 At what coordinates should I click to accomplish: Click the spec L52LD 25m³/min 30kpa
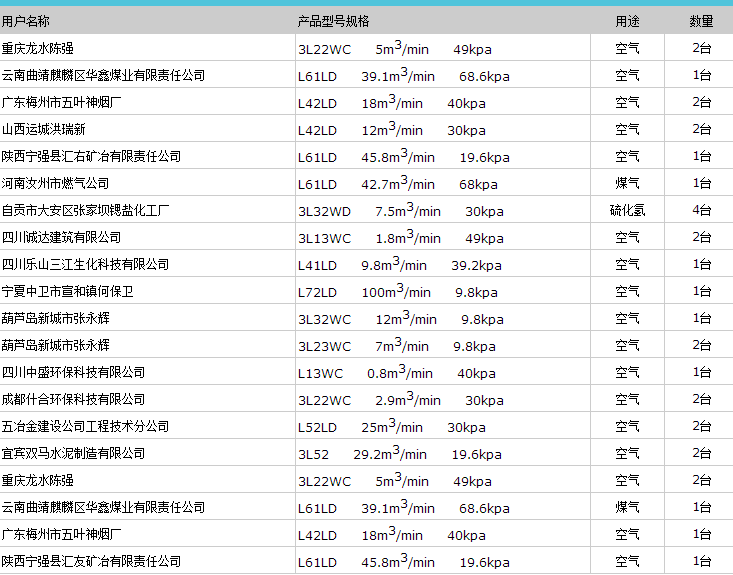pos(392,426)
